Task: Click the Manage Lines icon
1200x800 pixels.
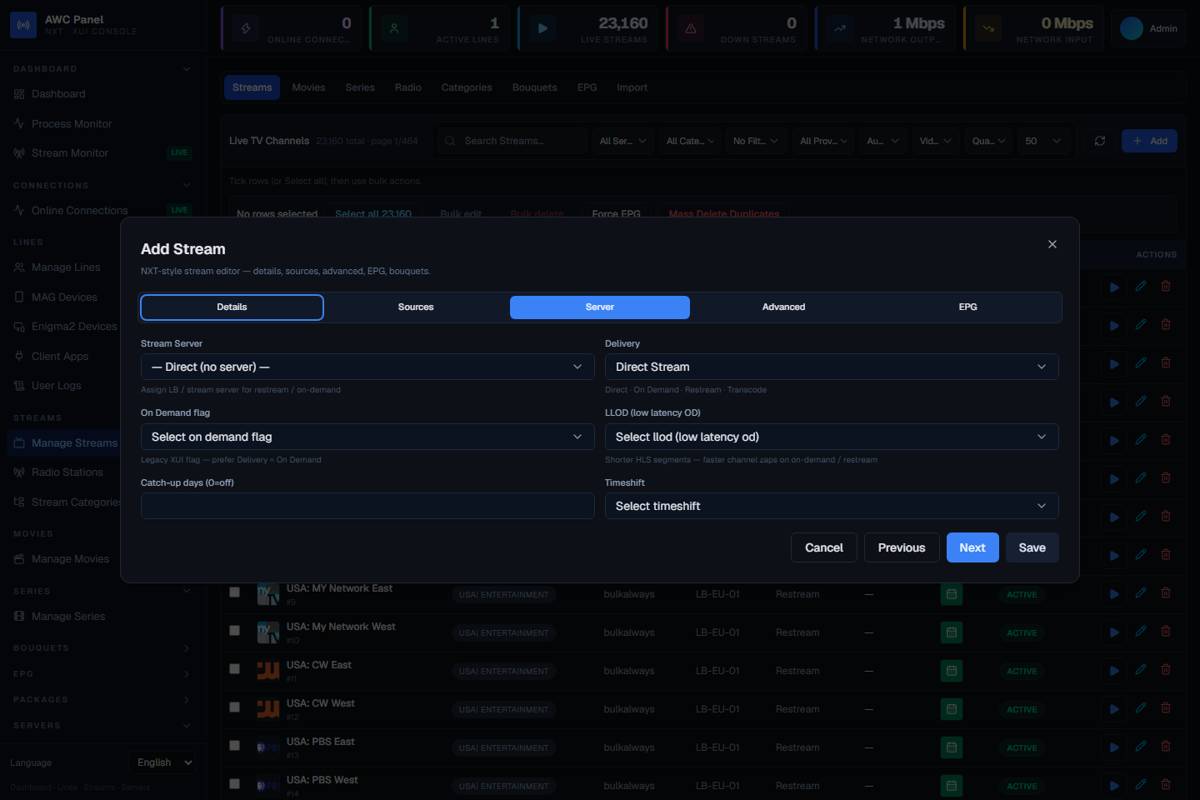Action: 19,268
